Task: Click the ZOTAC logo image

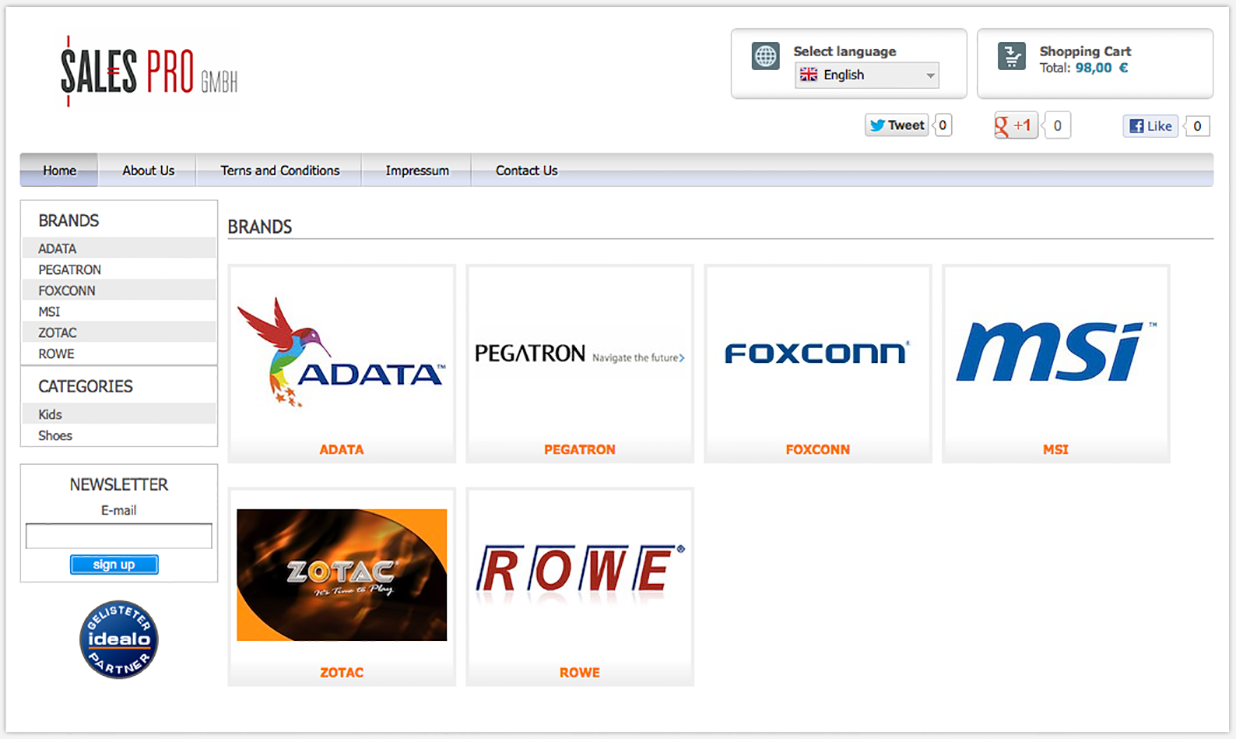Action: [342, 575]
